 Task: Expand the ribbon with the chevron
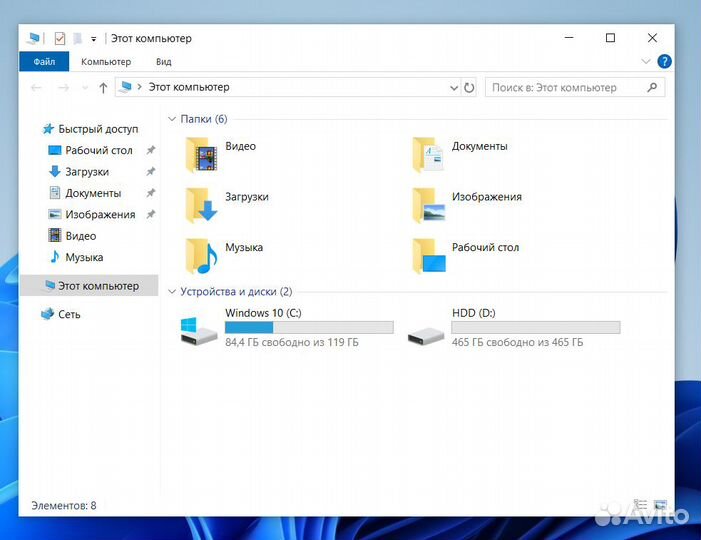[646, 61]
